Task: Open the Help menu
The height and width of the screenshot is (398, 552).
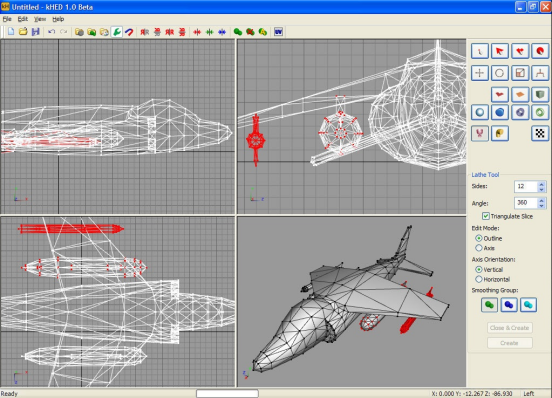Action: 58,19
